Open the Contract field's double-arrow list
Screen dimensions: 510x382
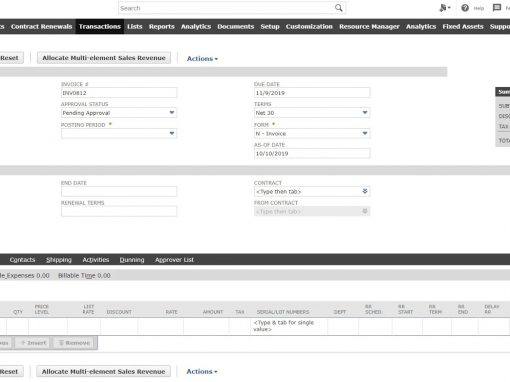[x=365, y=191]
